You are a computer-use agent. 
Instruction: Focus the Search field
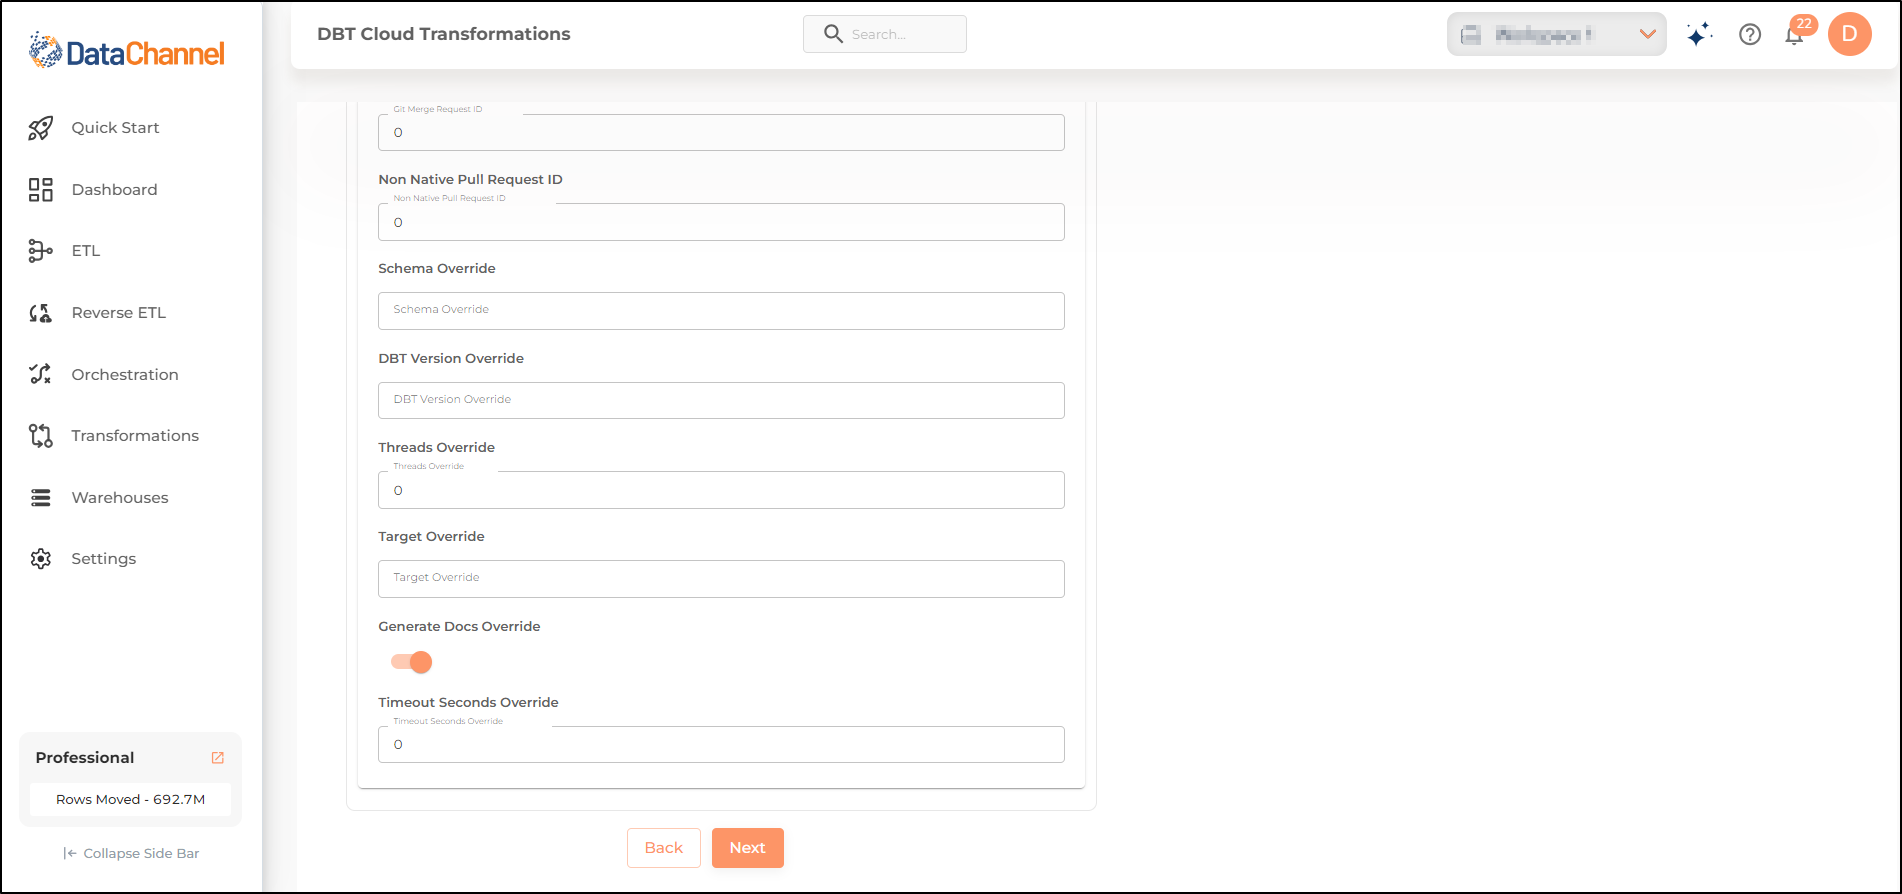tap(885, 34)
